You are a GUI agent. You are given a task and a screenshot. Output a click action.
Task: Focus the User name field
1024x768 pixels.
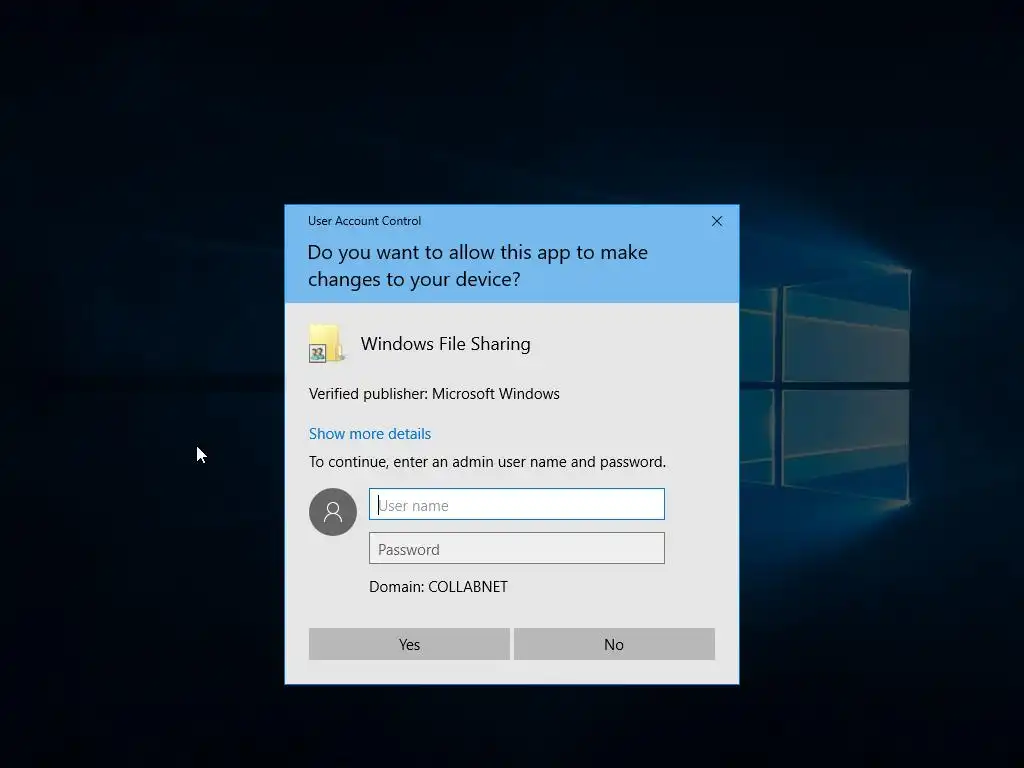tap(517, 504)
